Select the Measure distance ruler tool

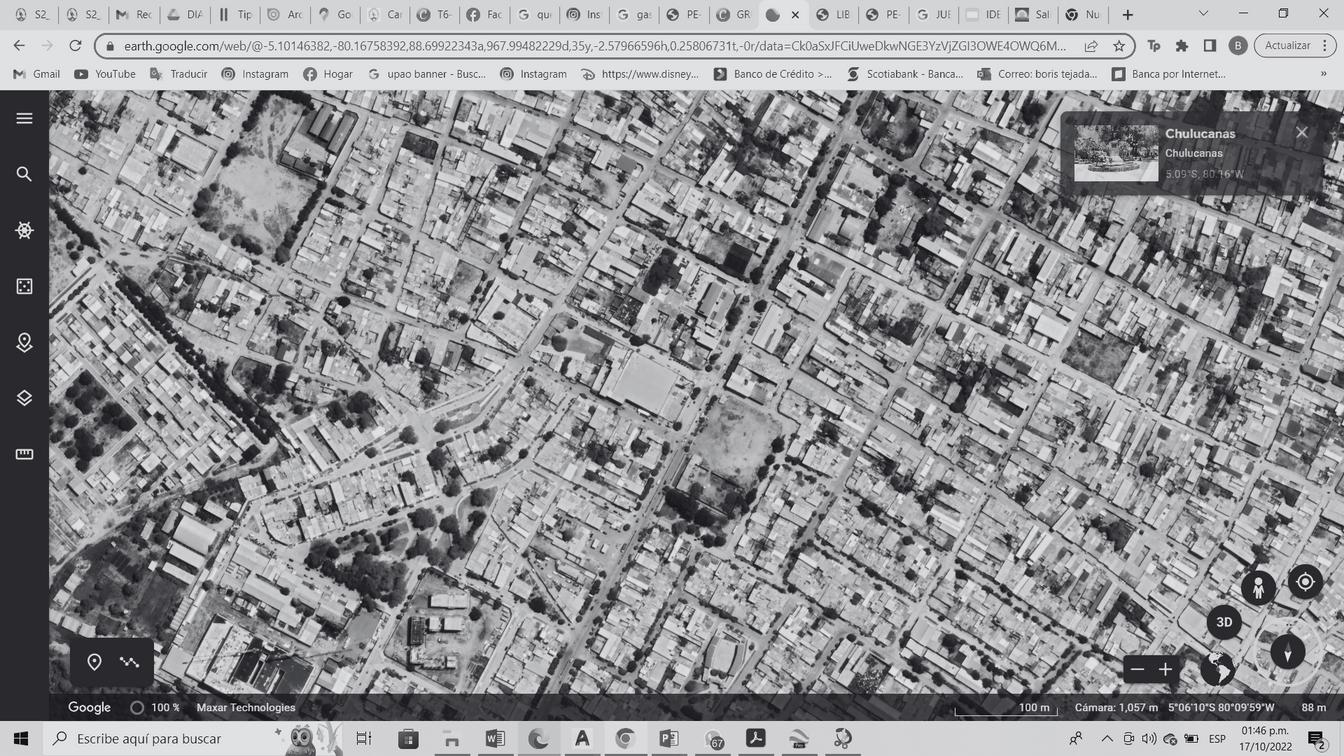[24, 454]
